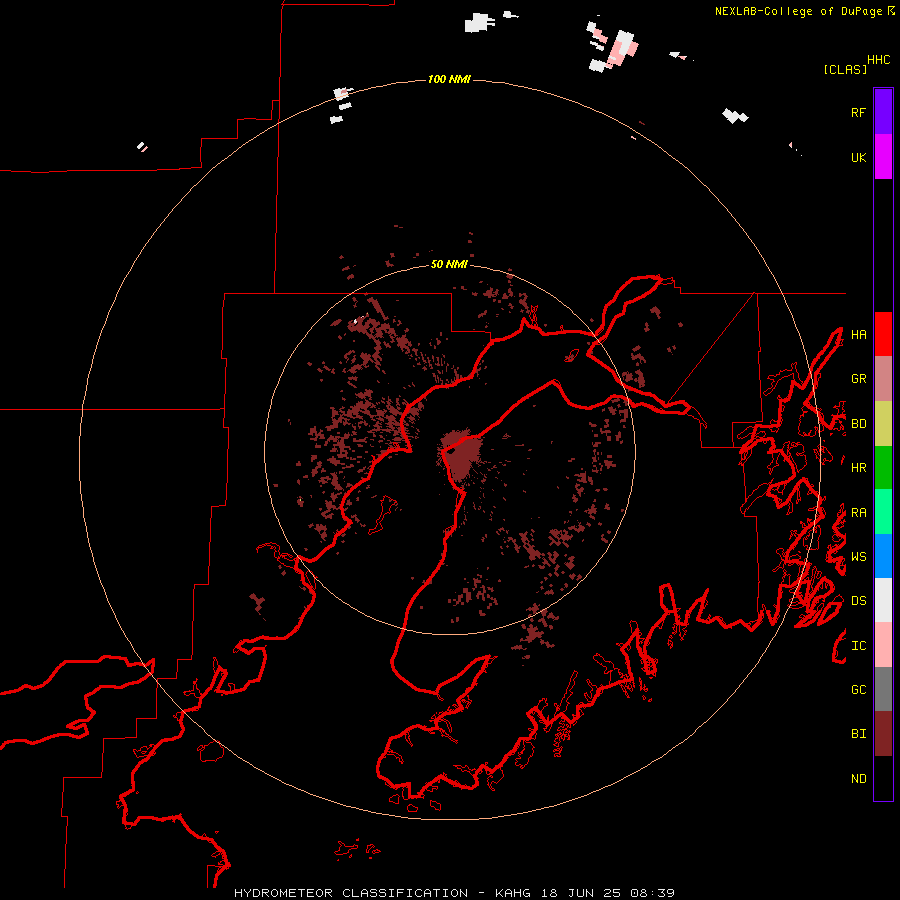Click the GC legend label
900x900 pixels.
pyautogui.click(x=858, y=690)
